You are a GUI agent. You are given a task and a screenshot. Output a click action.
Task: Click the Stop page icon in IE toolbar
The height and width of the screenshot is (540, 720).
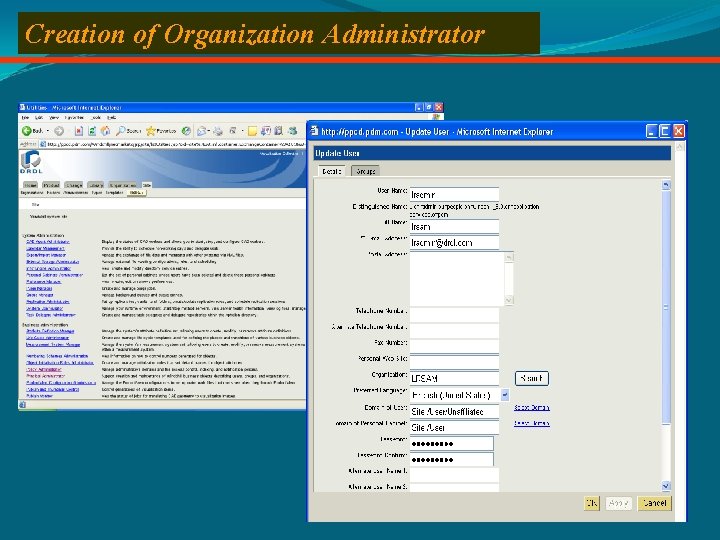pos(79,131)
